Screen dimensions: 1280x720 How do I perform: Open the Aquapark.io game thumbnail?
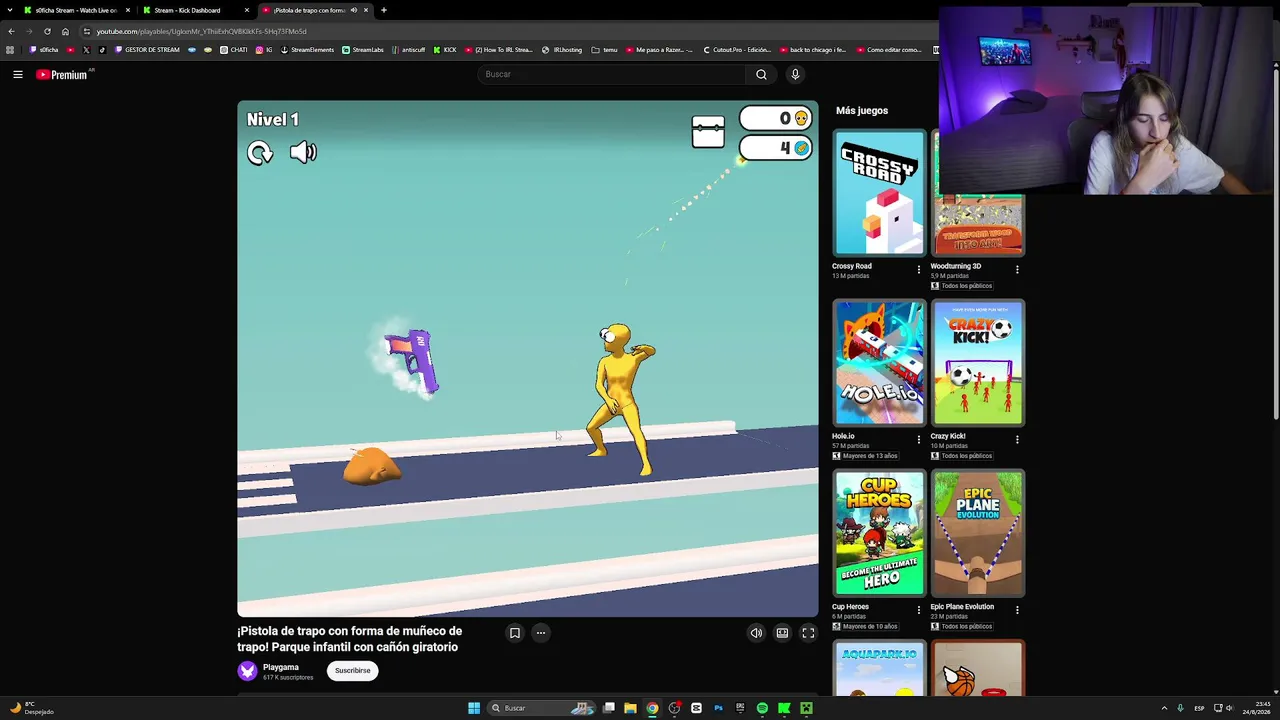click(x=880, y=668)
